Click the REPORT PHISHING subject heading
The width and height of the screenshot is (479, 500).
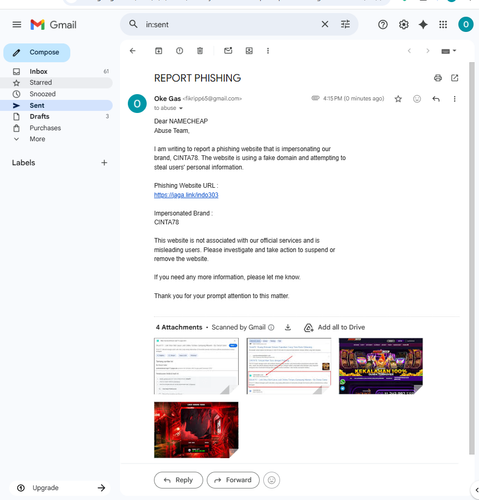coord(197,78)
